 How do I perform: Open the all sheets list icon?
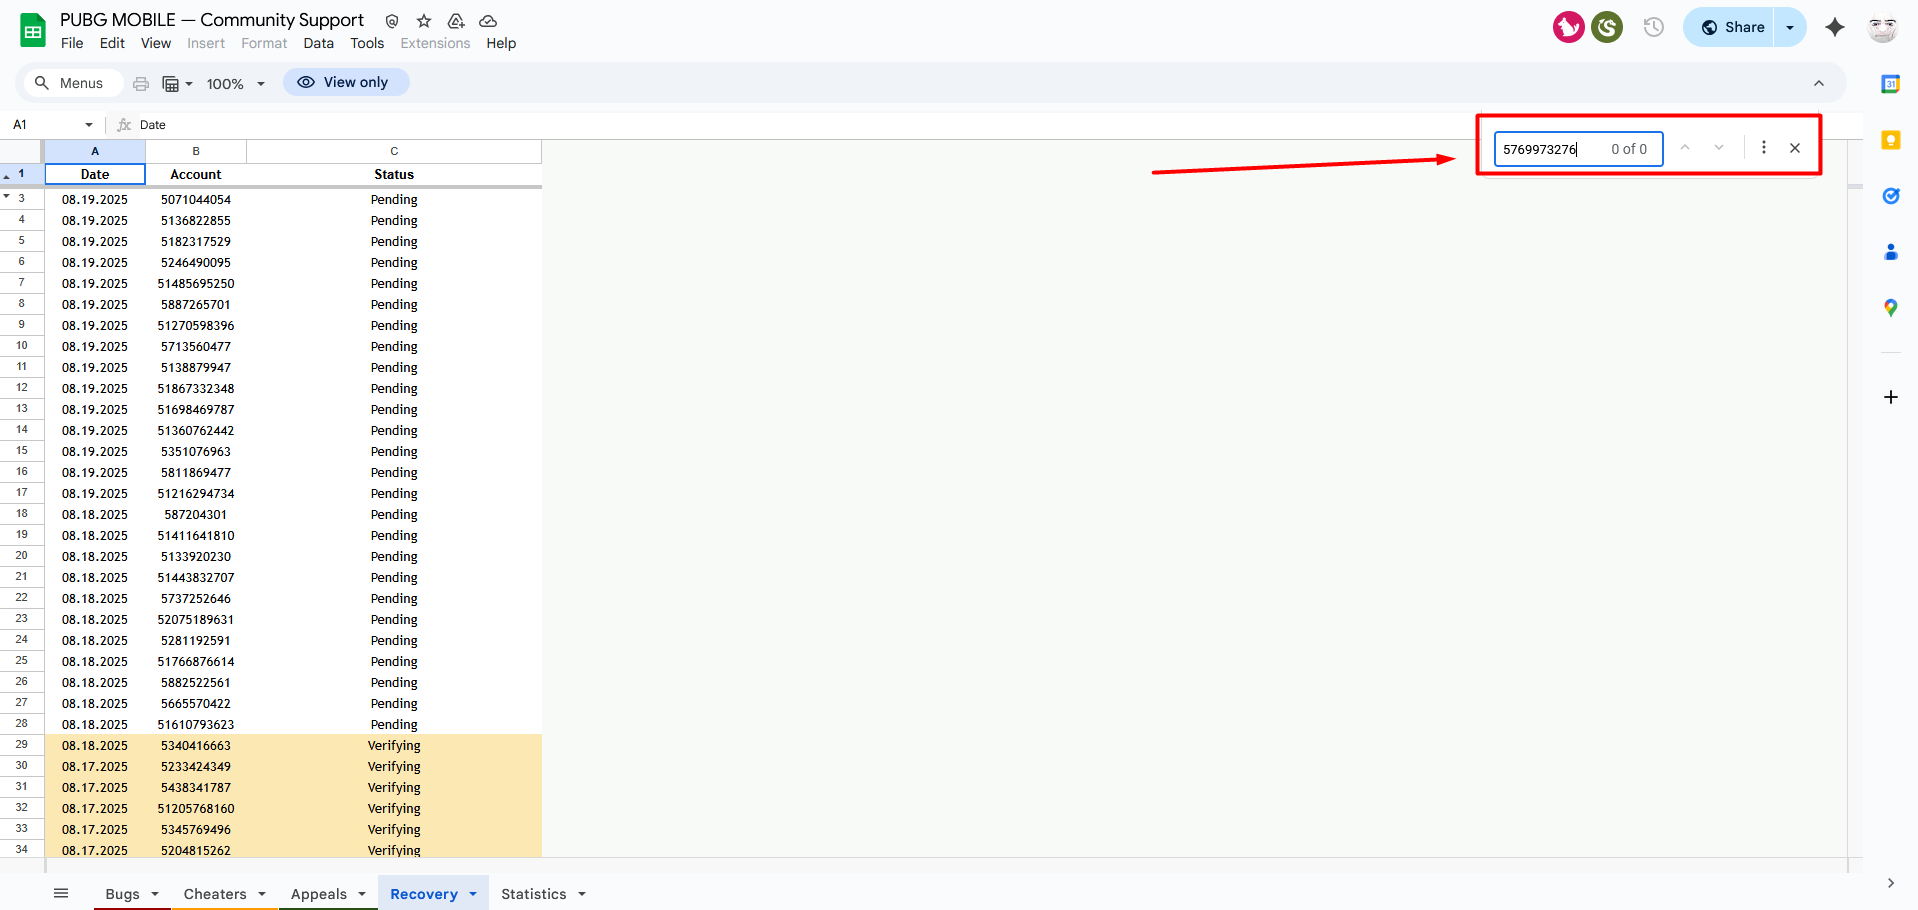pos(61,893)
